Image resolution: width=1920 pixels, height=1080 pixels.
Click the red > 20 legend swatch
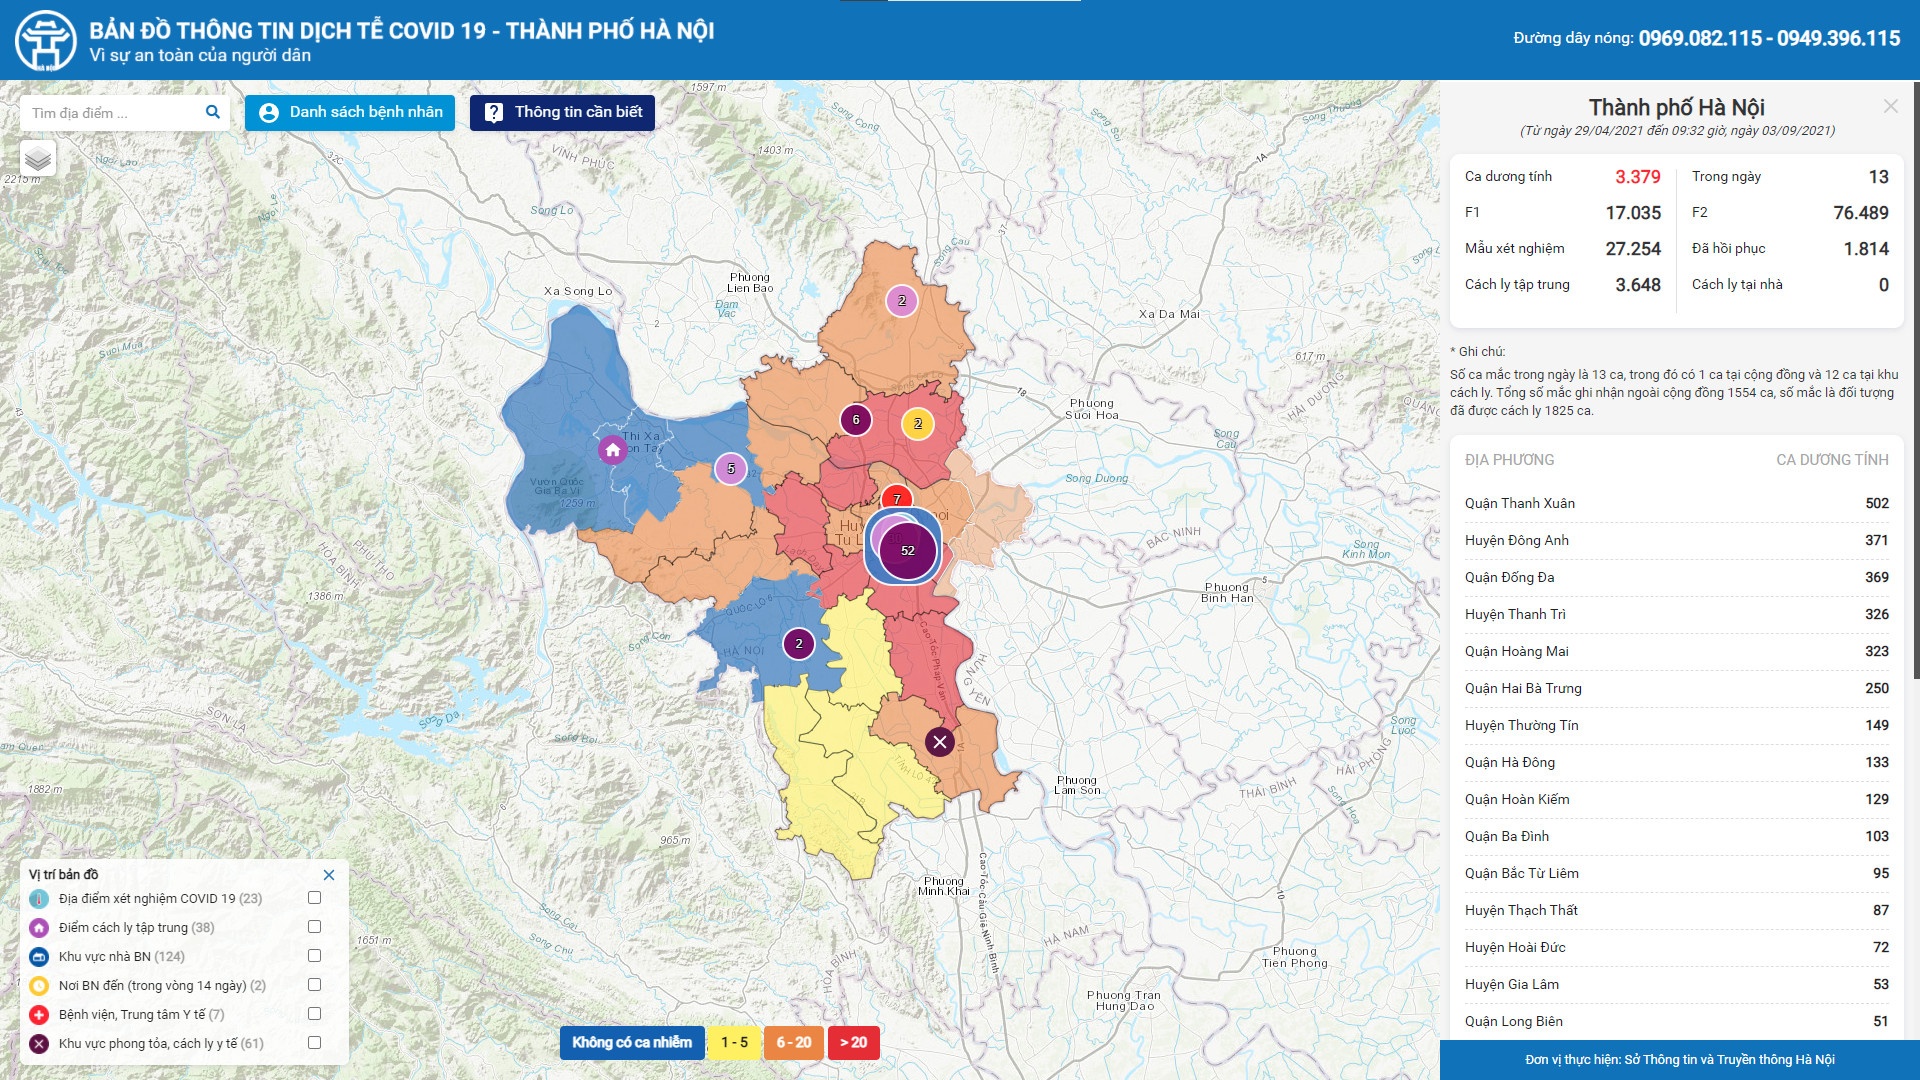[853, 1043]
